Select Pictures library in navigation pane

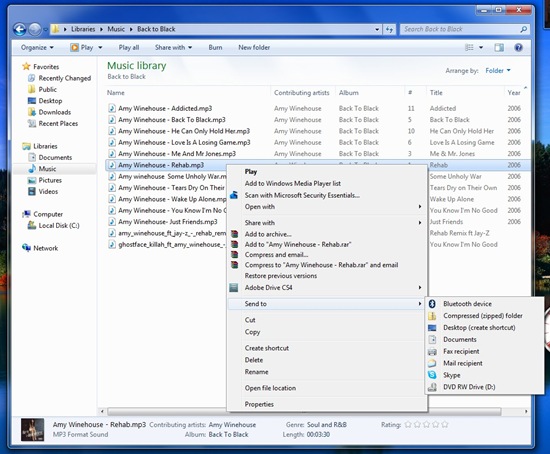(50, 180)
